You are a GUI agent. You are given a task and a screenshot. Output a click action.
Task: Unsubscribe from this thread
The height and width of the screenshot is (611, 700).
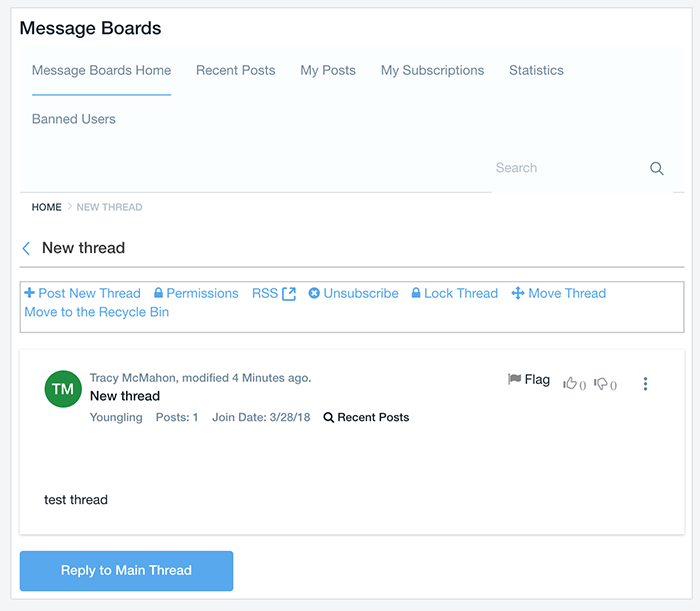(353, 293)
